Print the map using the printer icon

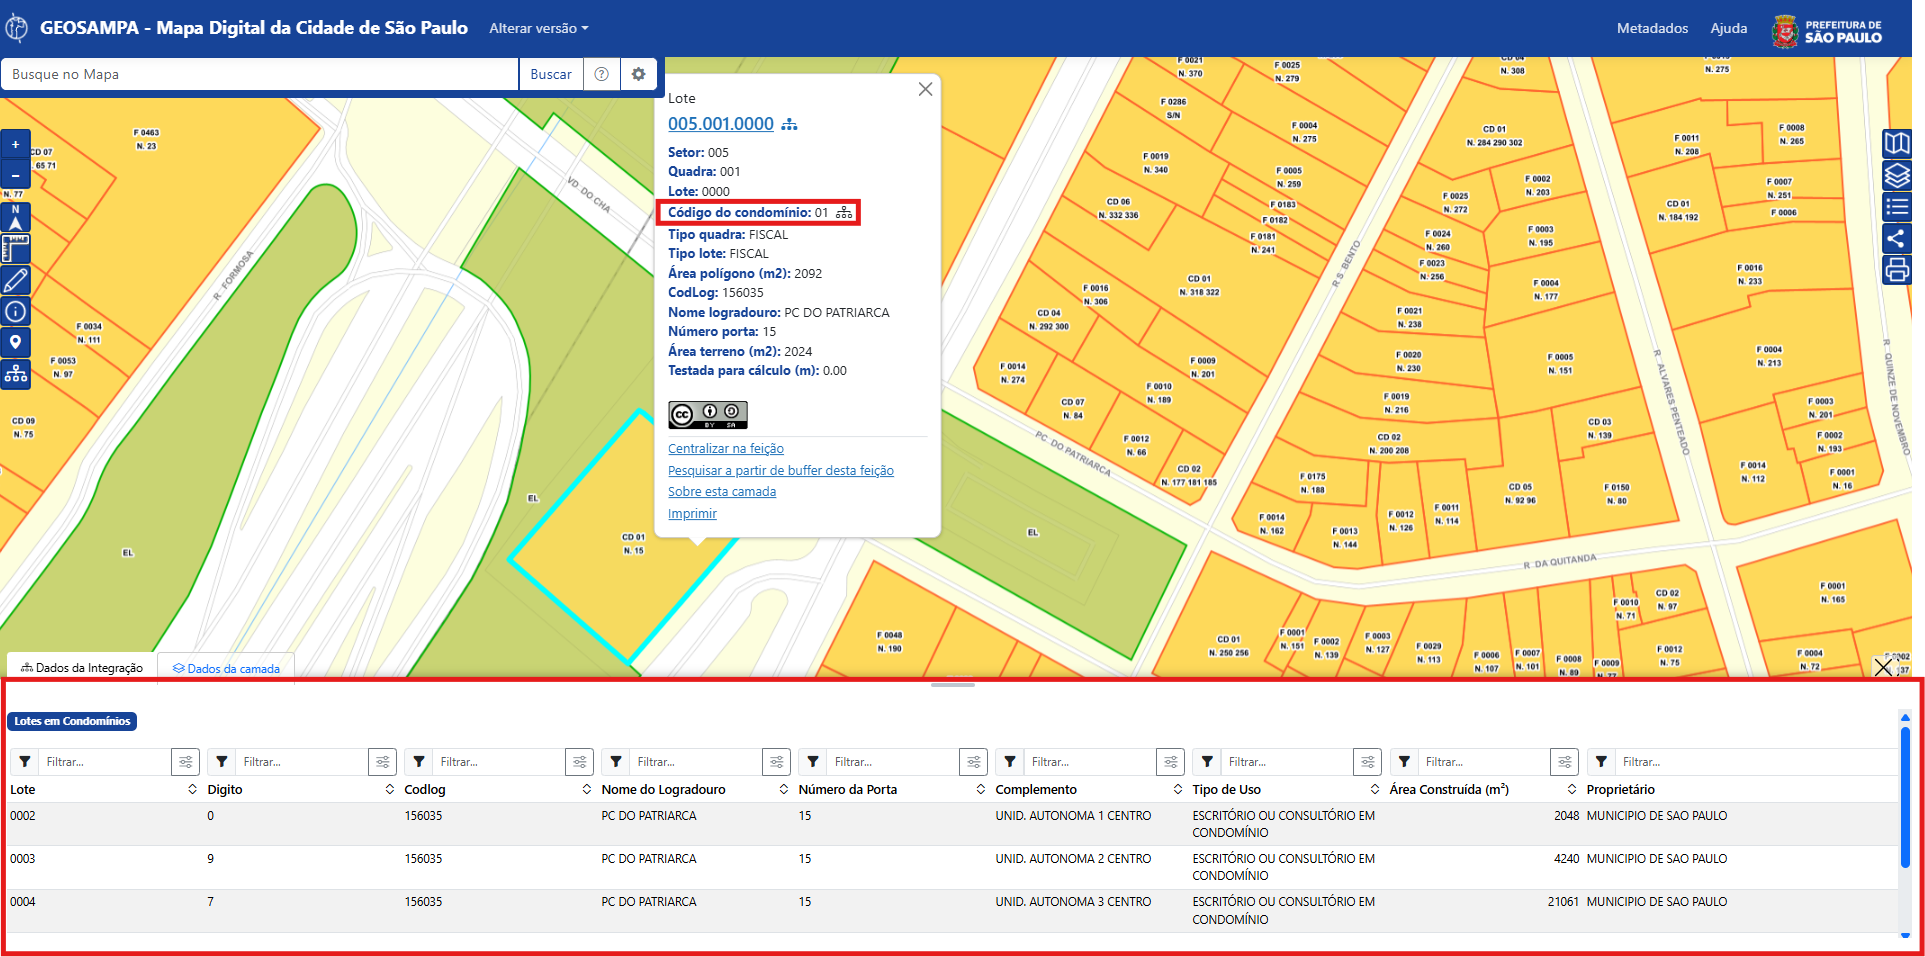coord(1897,270)
